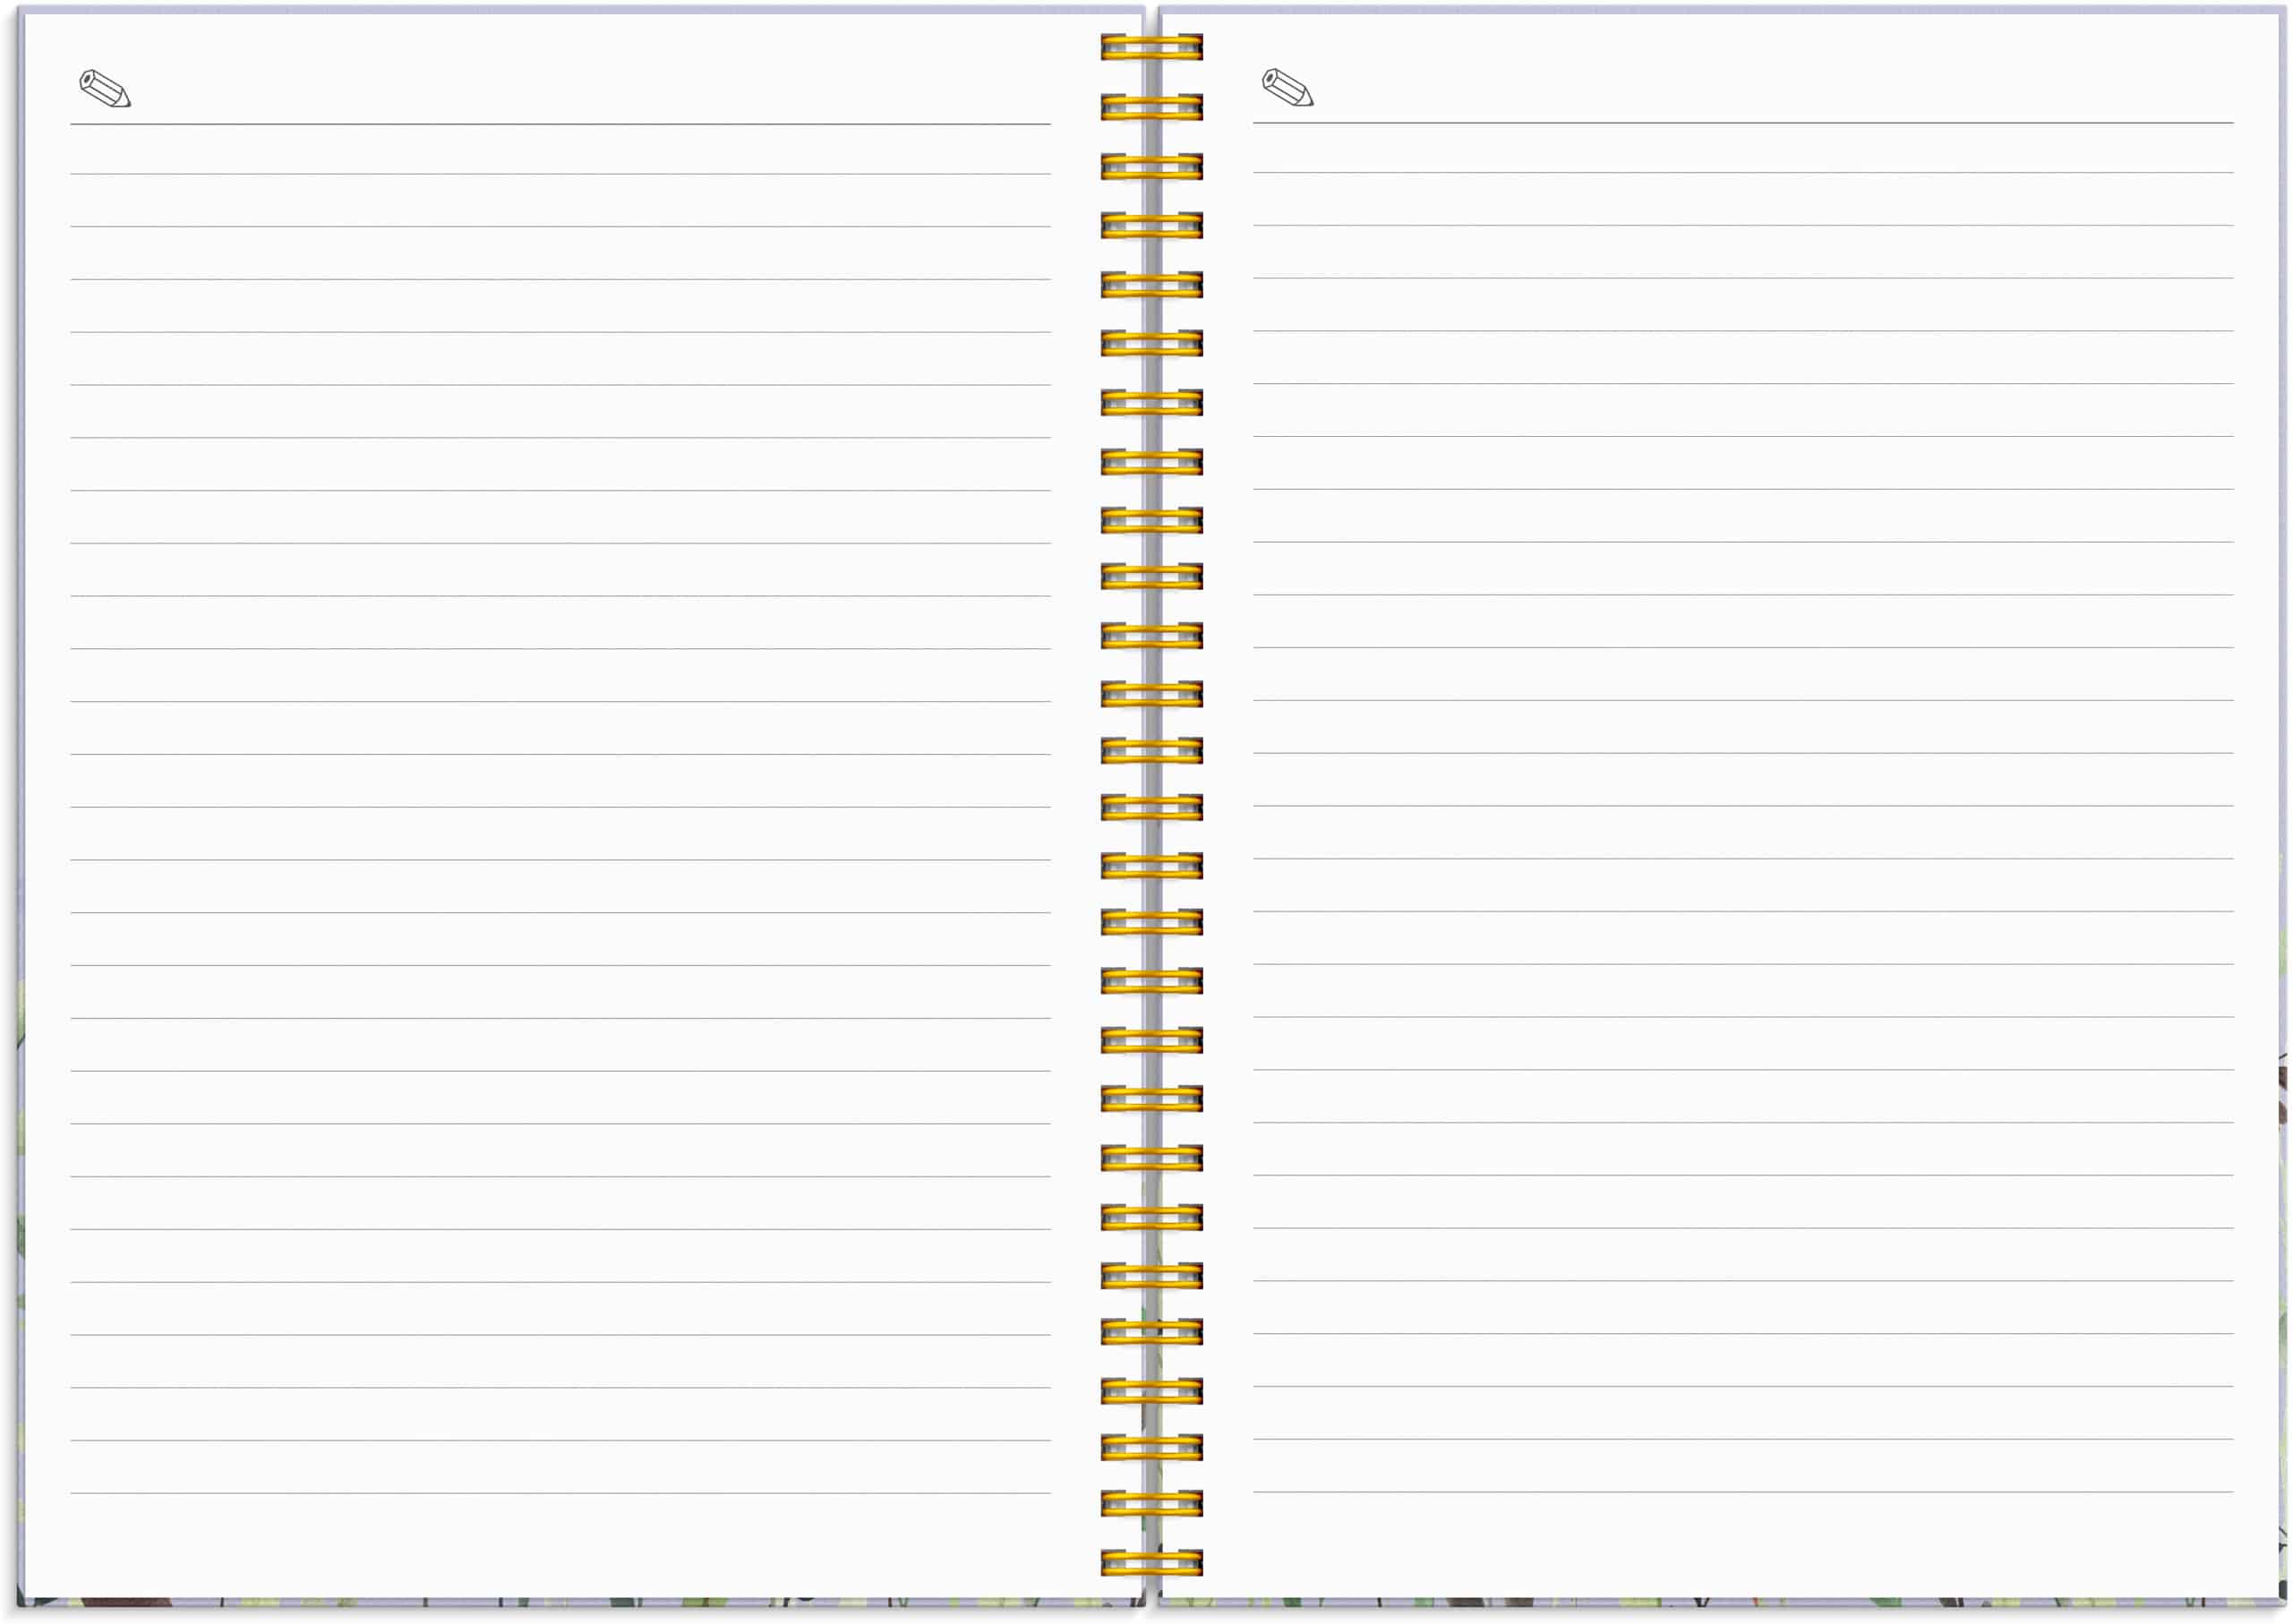Click the dark header line on left page

pyautogui.click(x=560, y=124)
